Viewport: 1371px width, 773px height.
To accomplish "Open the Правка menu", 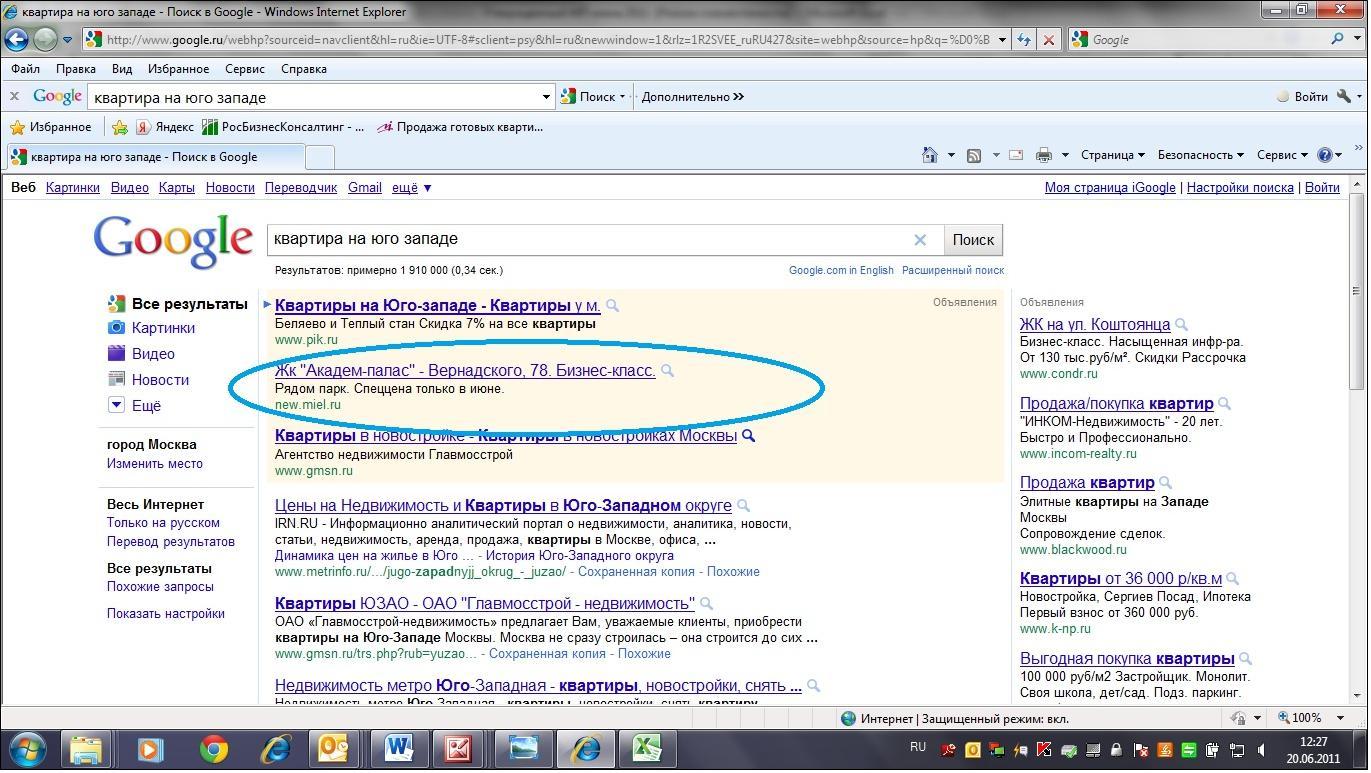I will tap(76, 69).
